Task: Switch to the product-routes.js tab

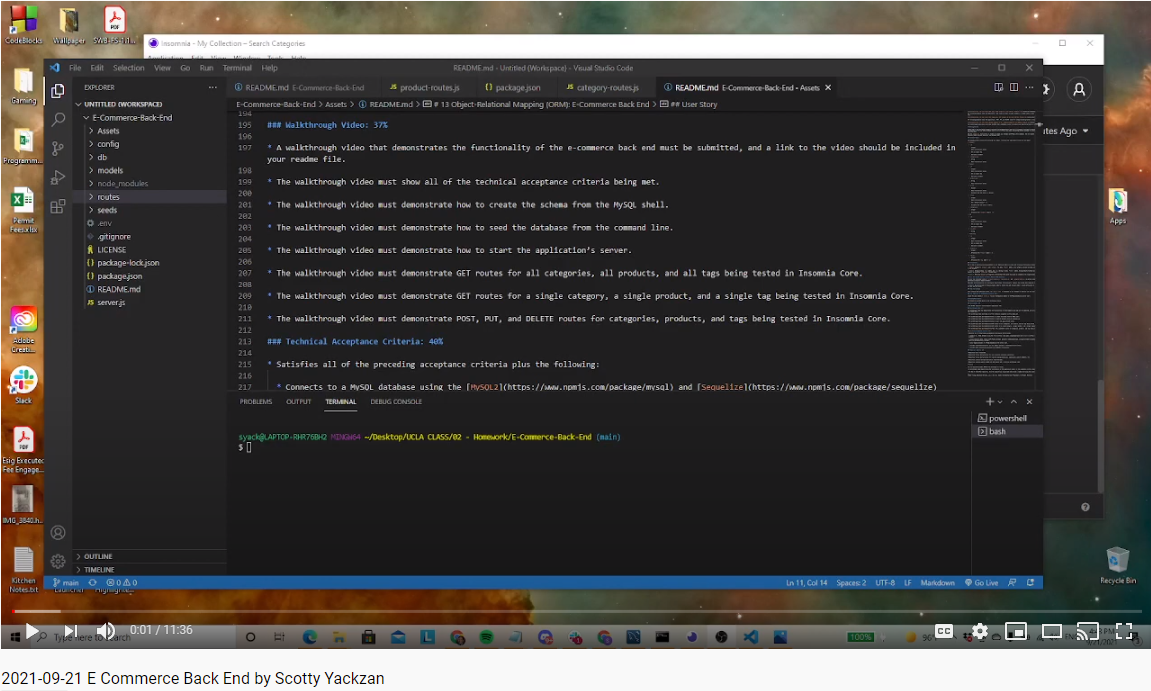Action: pyautogui.click(x=429, y=88)
